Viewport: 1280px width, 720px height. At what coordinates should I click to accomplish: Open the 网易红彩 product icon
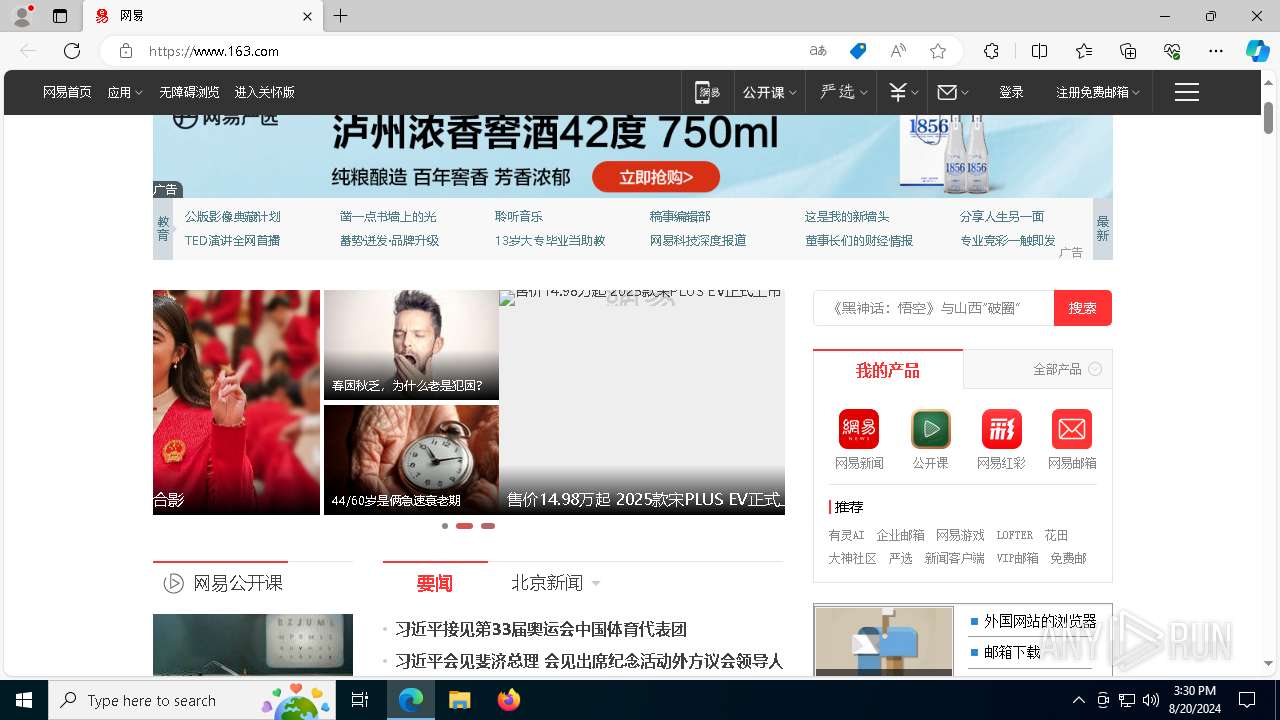pyautogui.click(x=1001, y=429)
